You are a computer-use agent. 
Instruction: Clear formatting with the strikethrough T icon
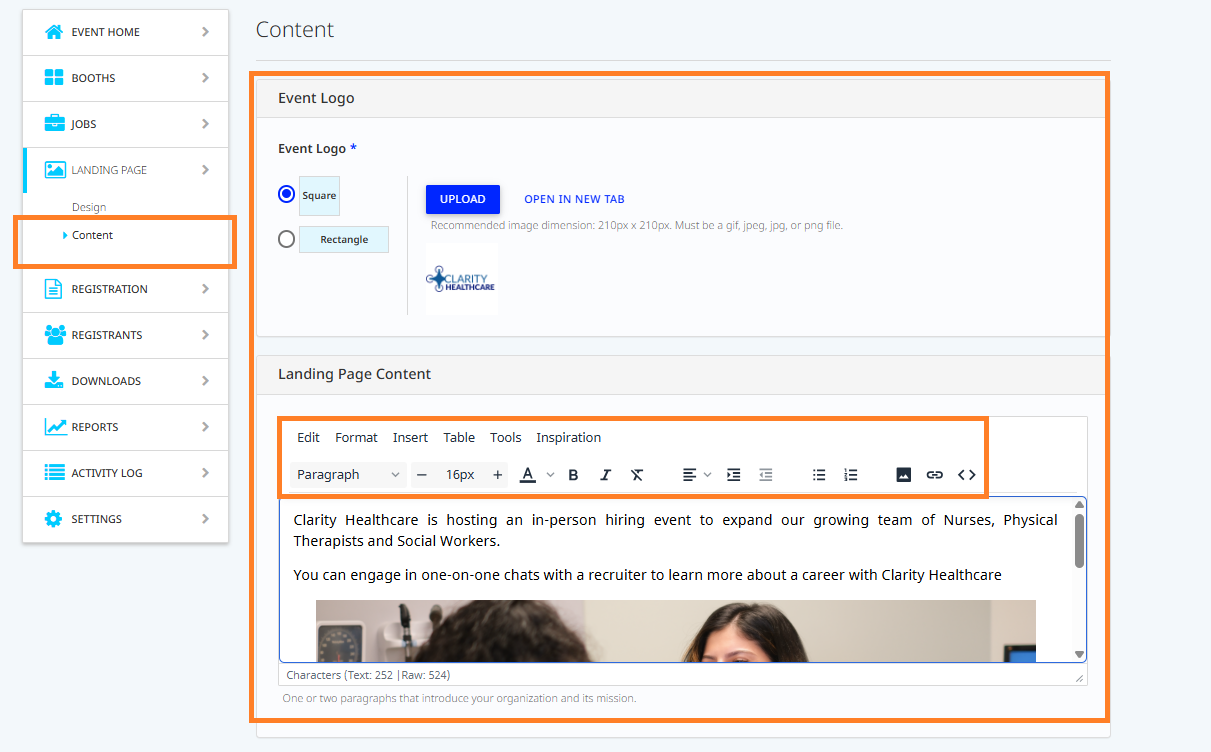637,475
